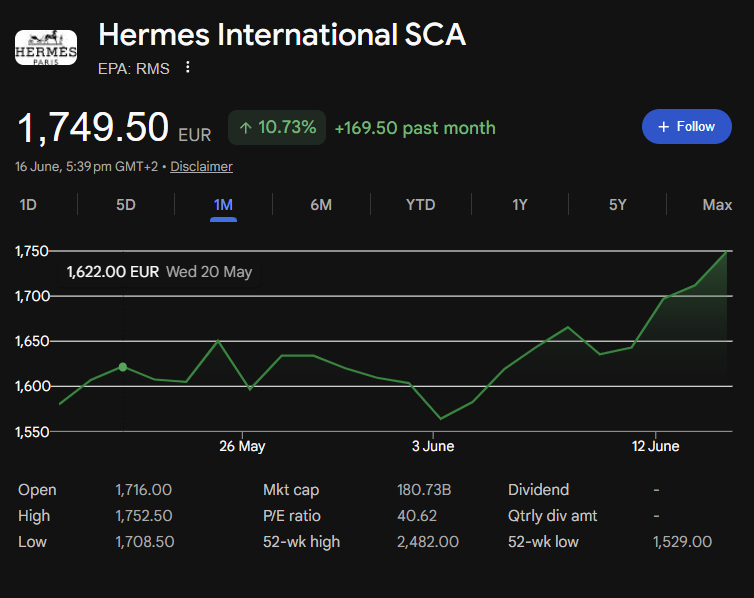Switch chart to 1Y range

519,205
